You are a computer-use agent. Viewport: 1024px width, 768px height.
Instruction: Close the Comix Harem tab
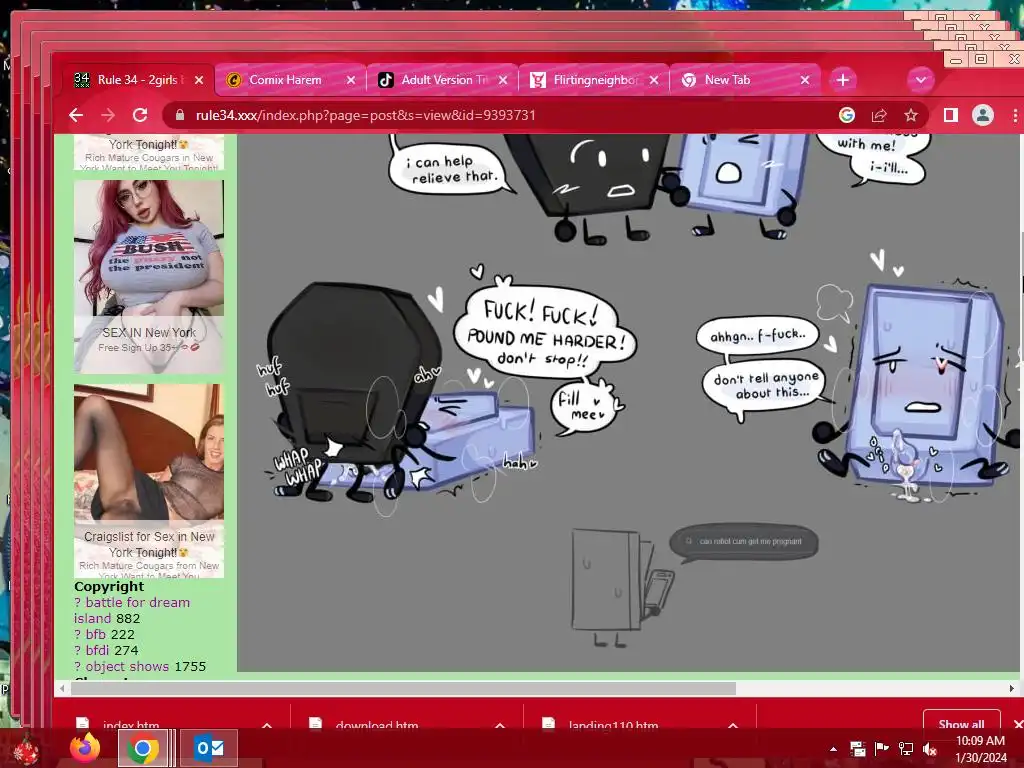351,80
